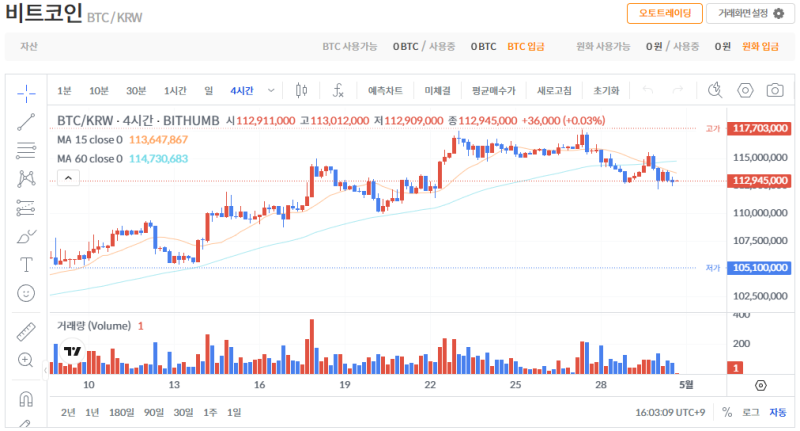Set range to 90일
The height and width of the screenshot is (431, 800).
154,412
